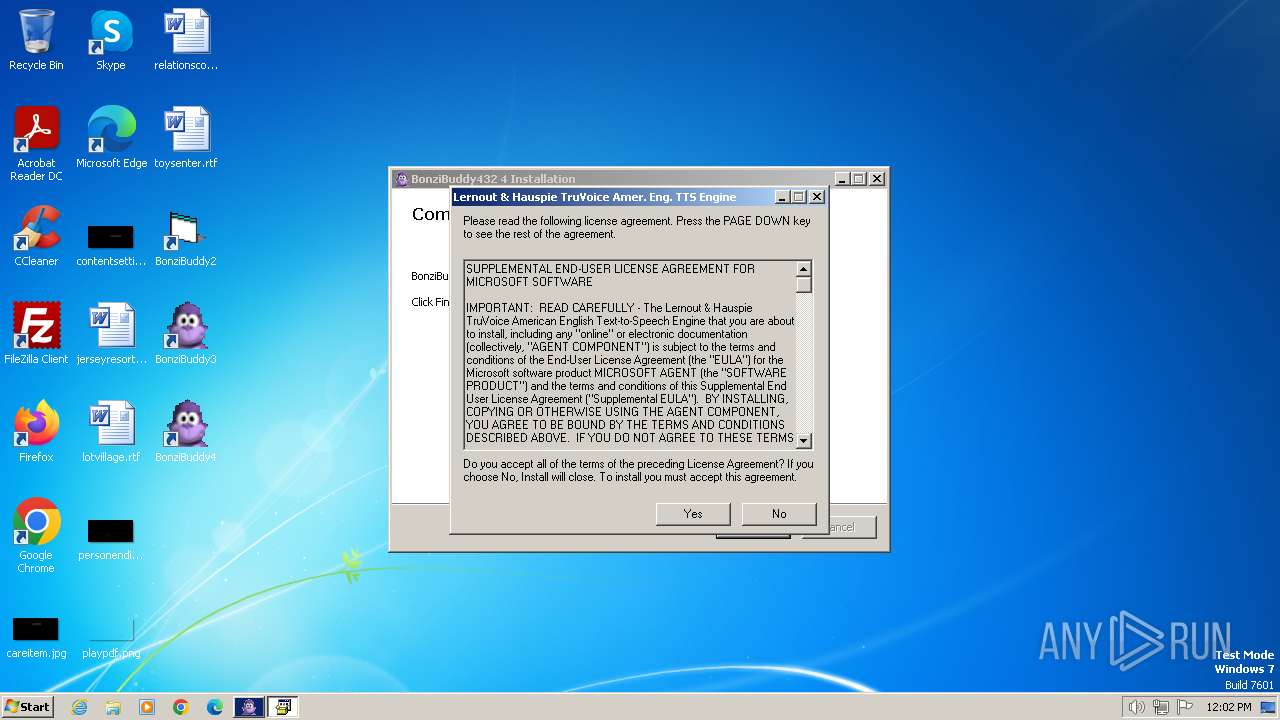Click the volume speaker tray icon
1280x720 pixels.
tap(1137, 707)
